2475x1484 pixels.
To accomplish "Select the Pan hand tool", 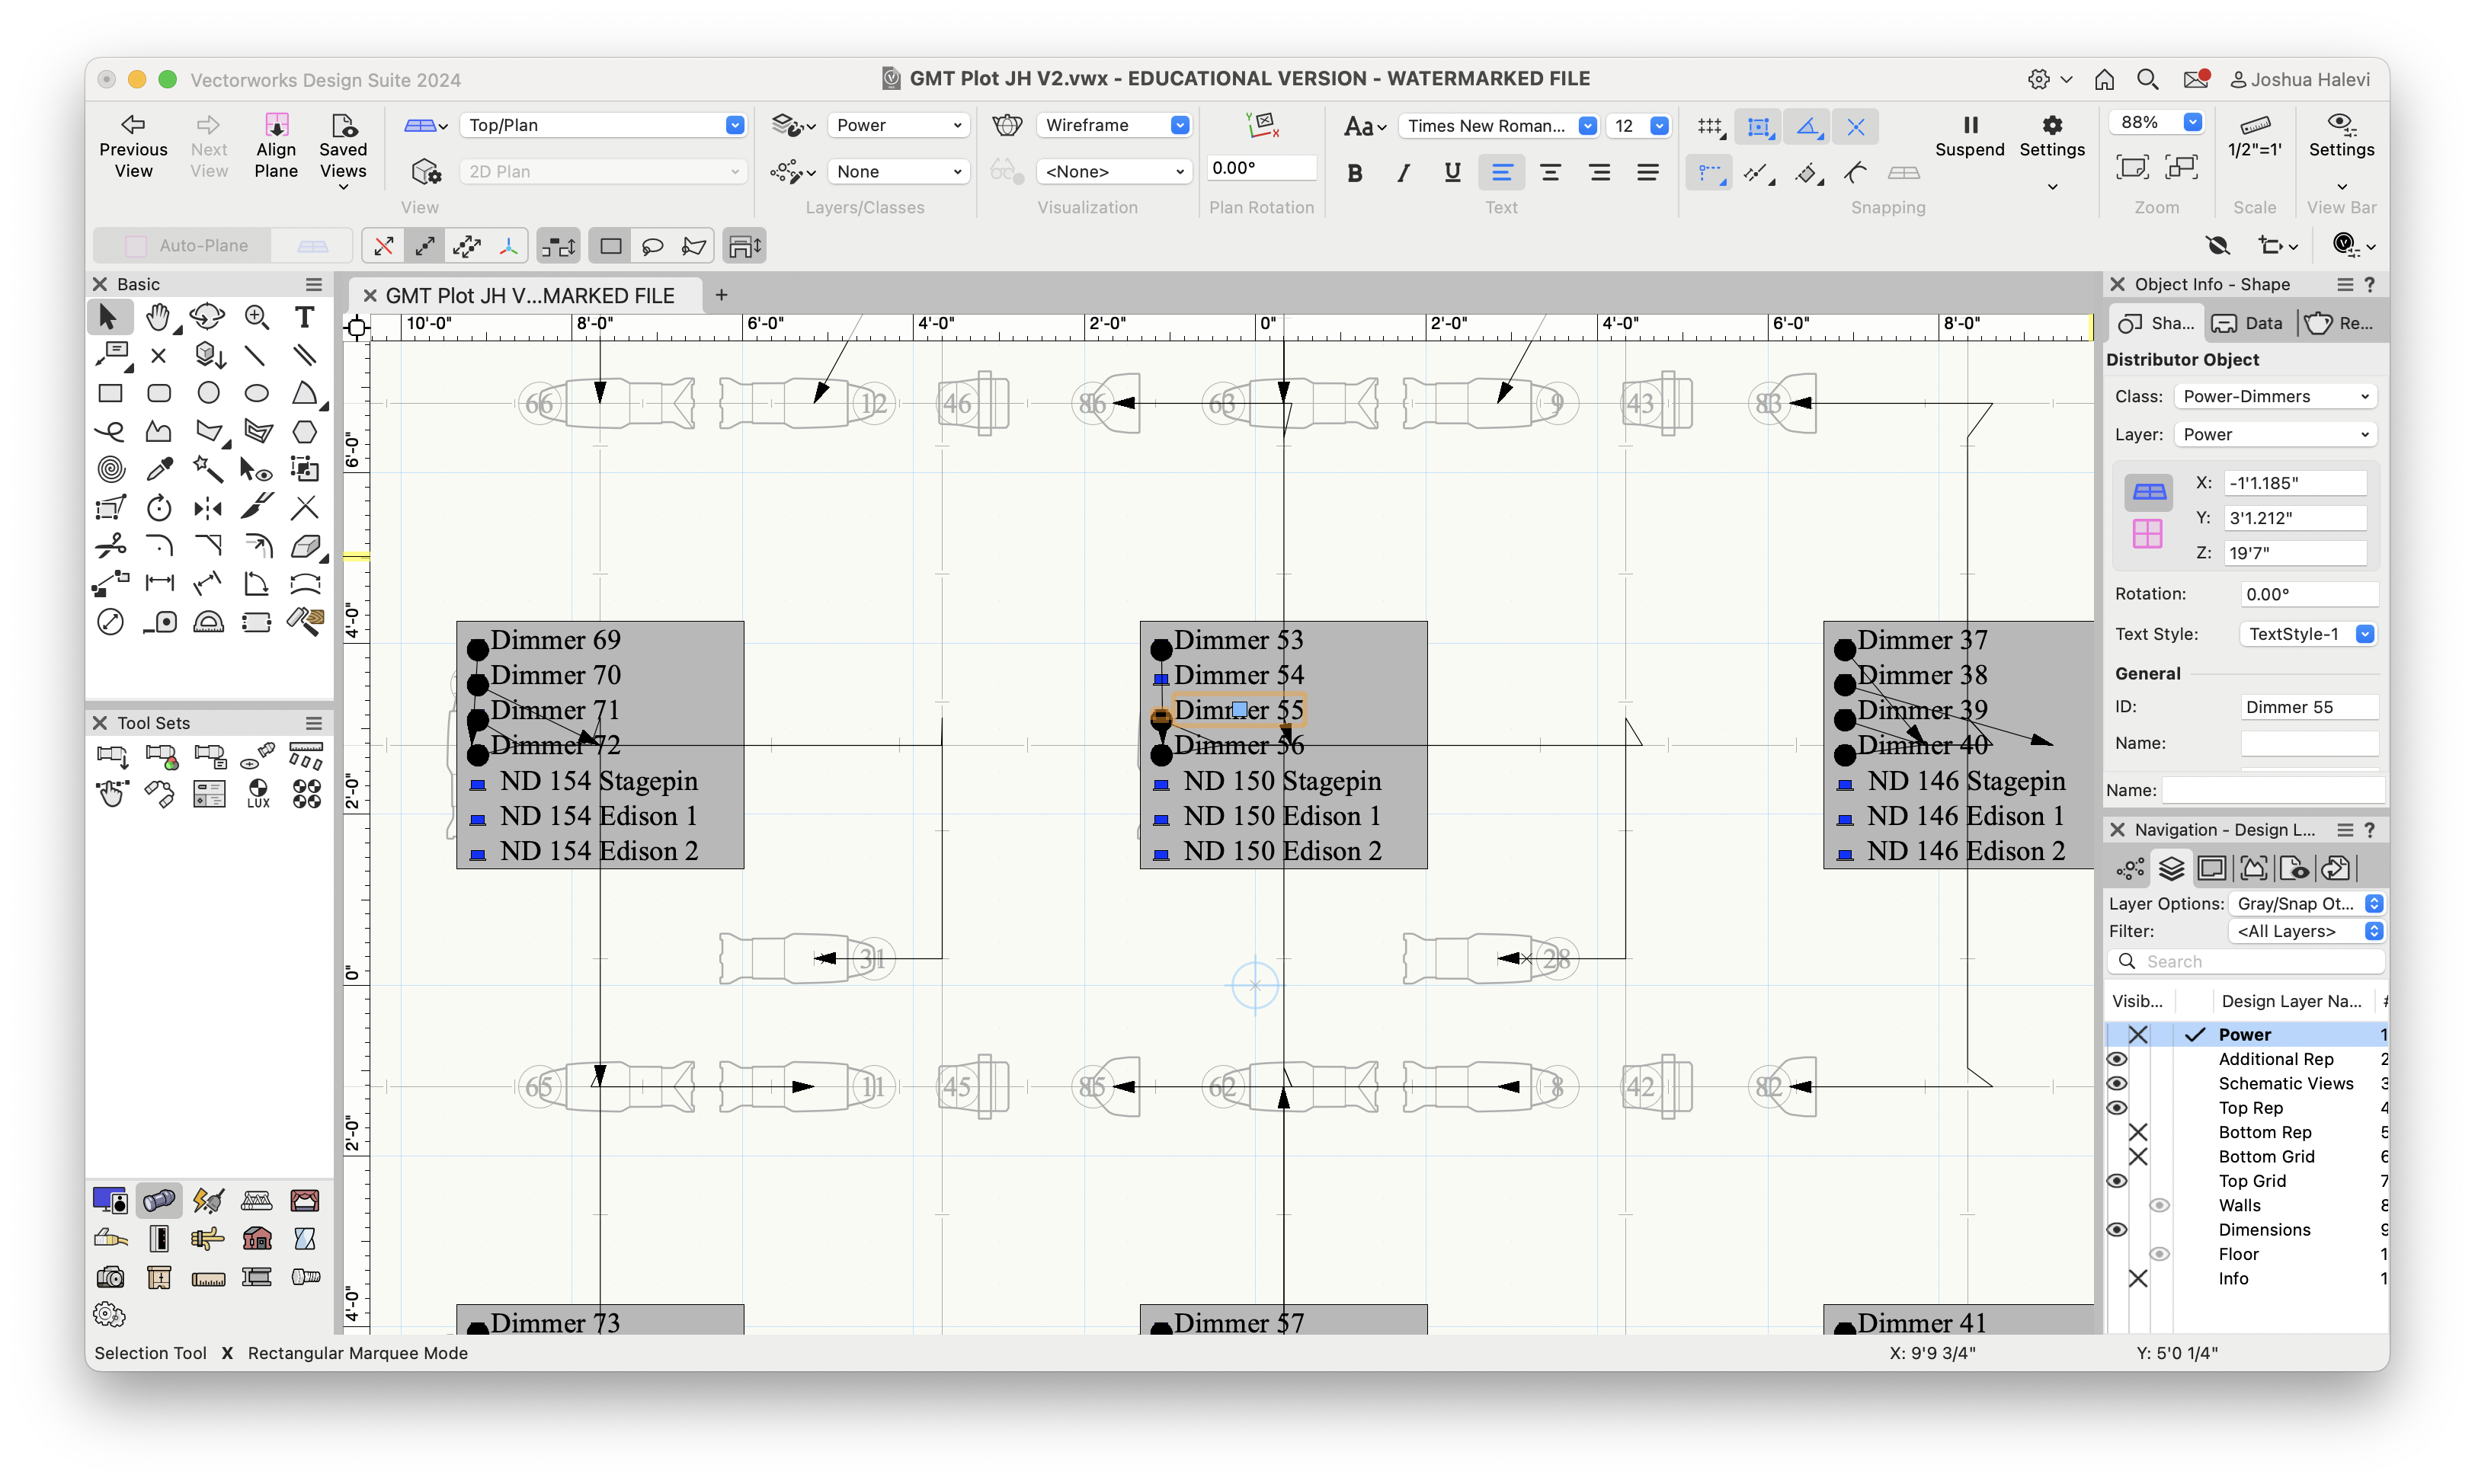I will [x=158, y=318].
